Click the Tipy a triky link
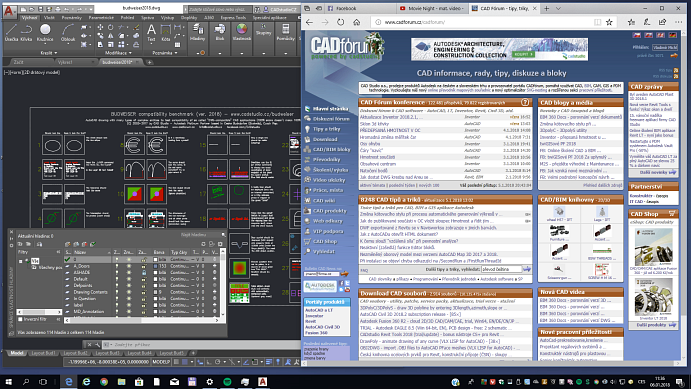Image resolution: width=691 pixels, height=389 pixels. [327, 129]
